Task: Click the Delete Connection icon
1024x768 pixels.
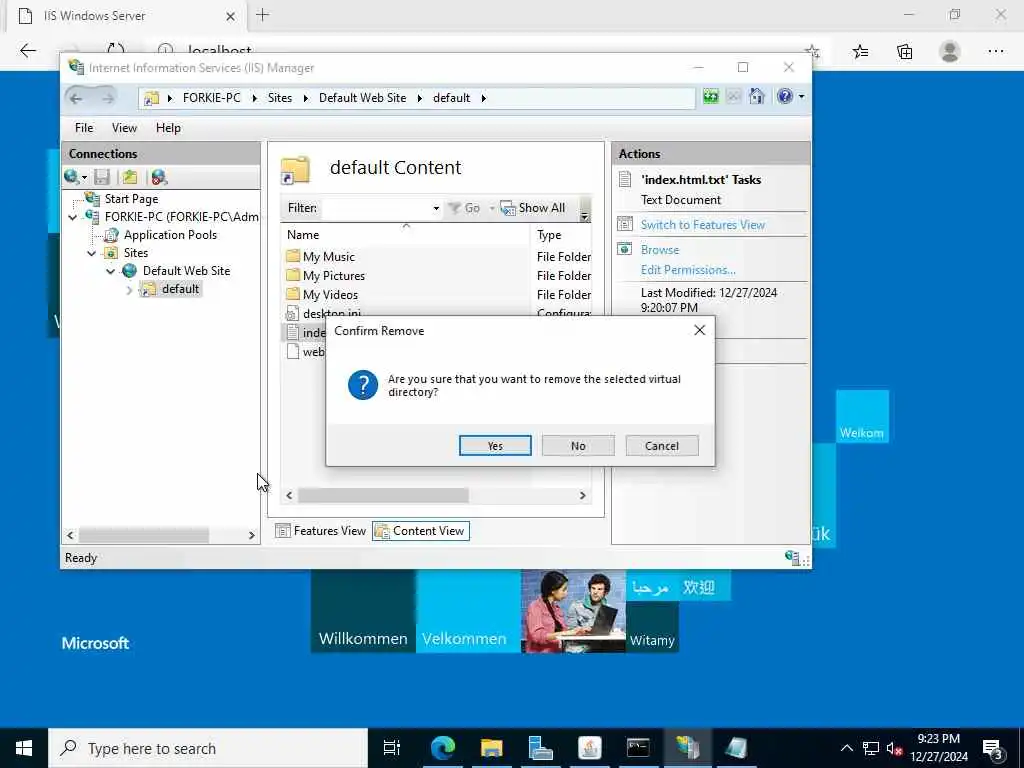Action: pyautogui.click(x=159, y=177)
